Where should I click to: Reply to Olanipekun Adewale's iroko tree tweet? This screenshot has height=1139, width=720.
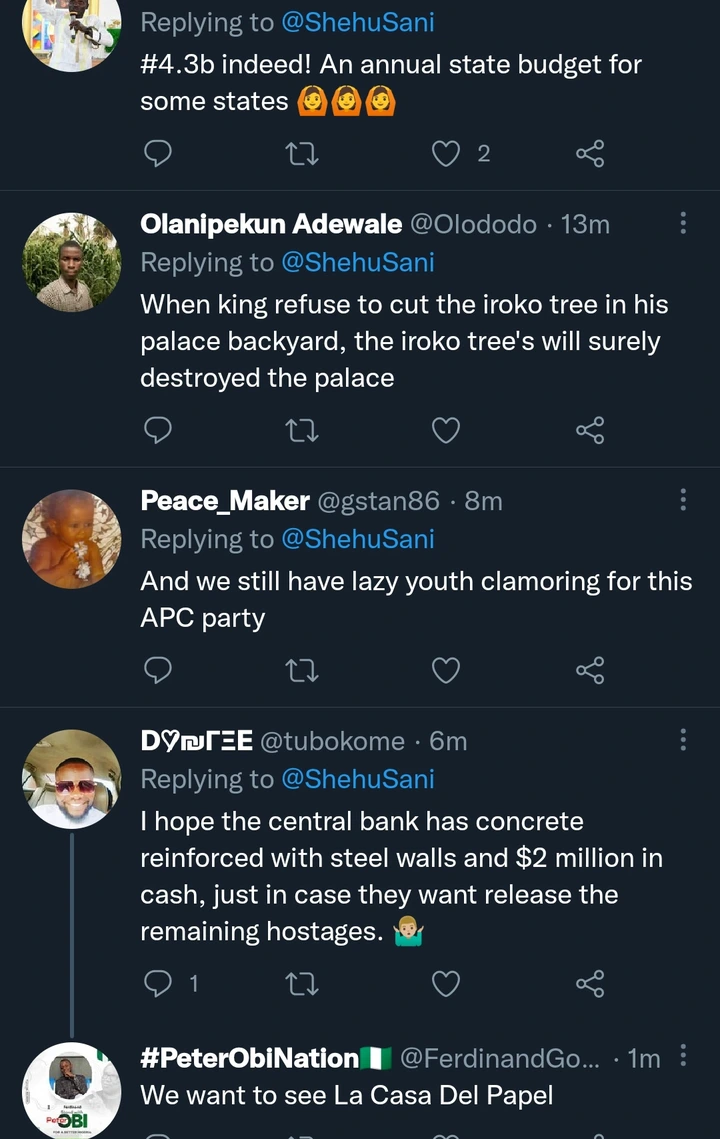point(158,430)
